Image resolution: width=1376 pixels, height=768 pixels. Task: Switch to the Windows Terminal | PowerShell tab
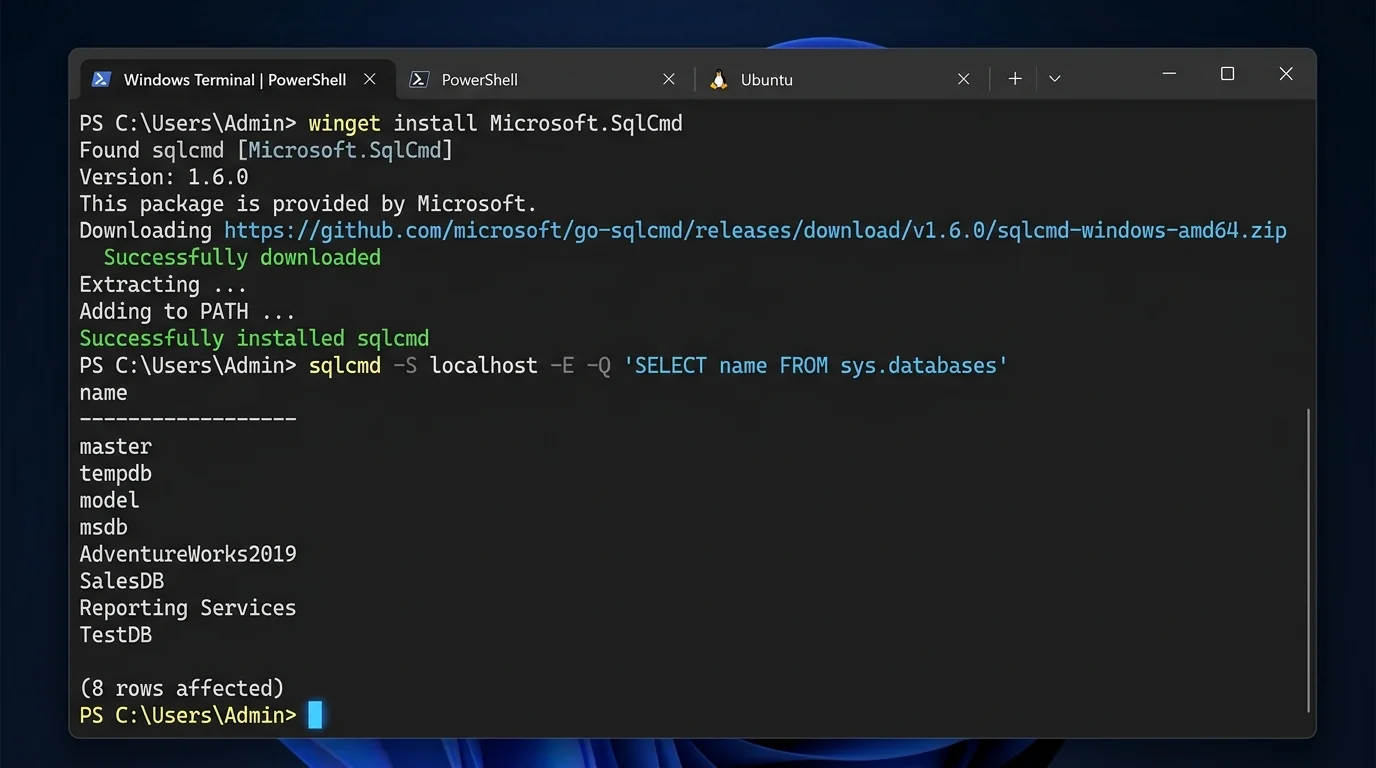(238, 79)
